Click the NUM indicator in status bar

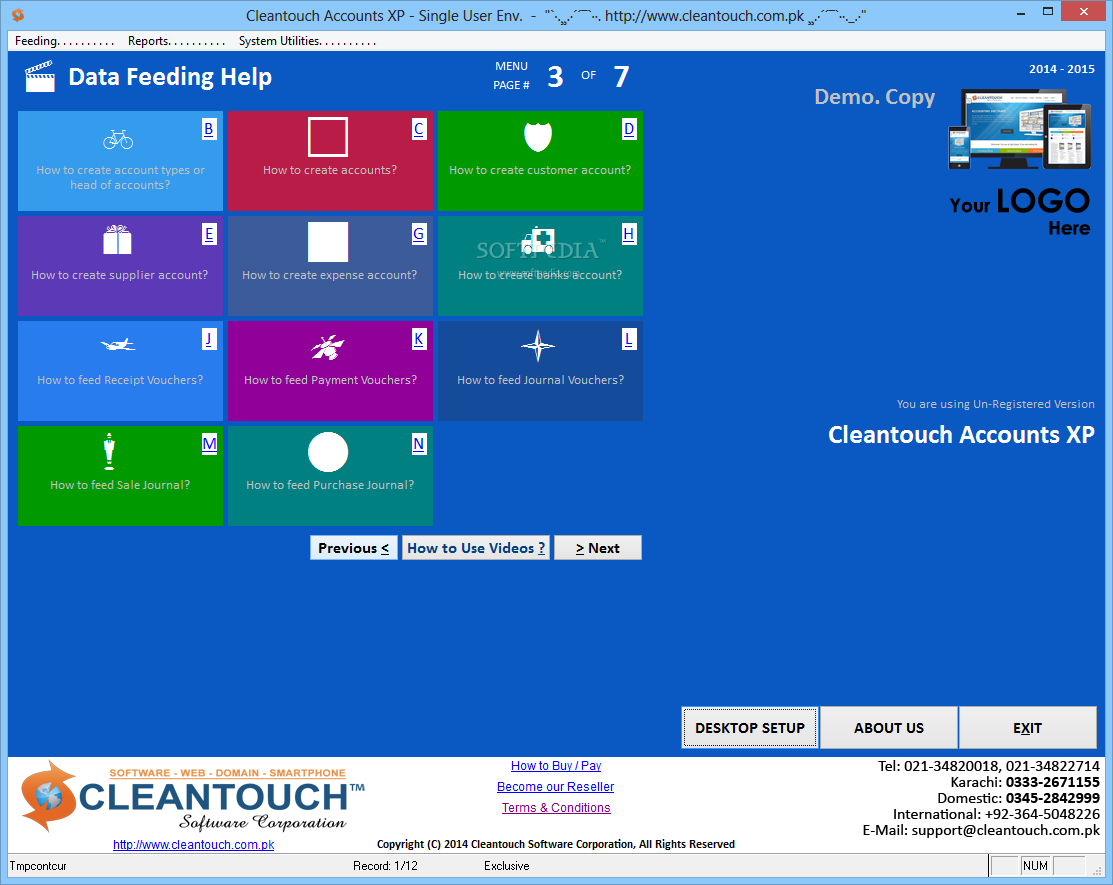click(x=1036, y=866)
